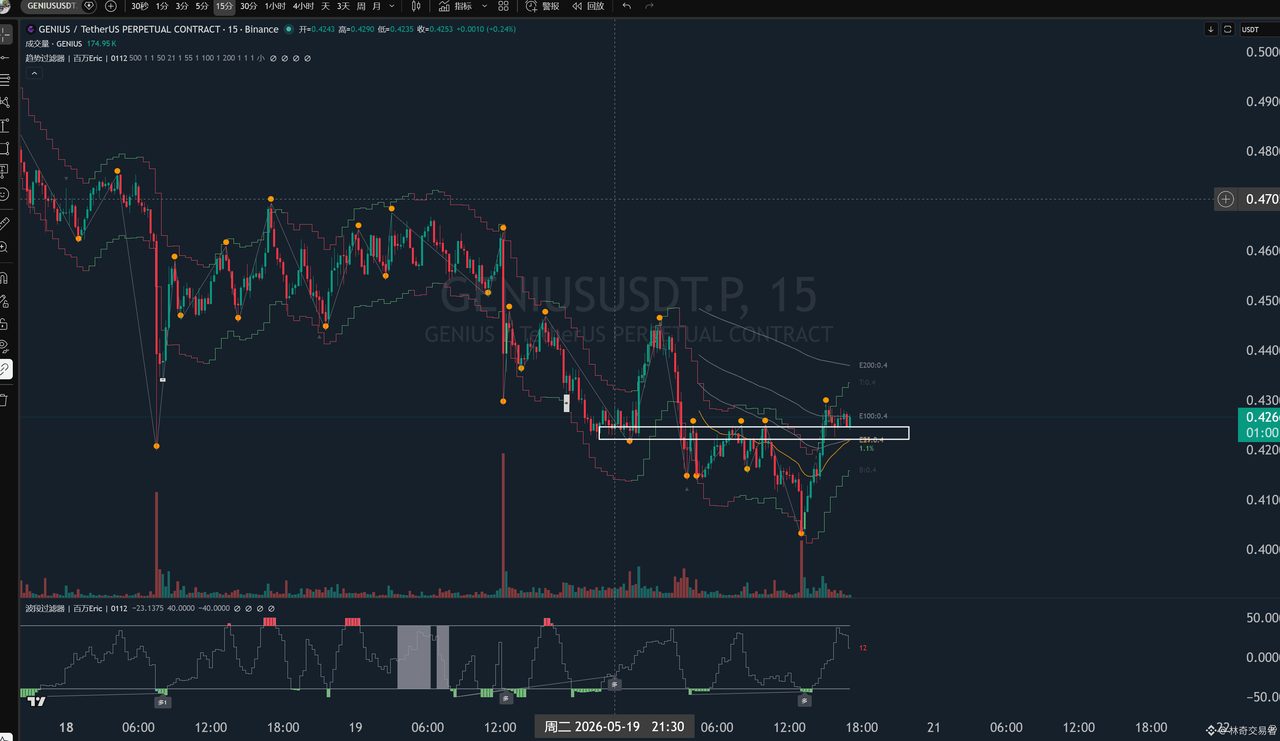This screenshot has width=1280, height=741.
Task: Open the layout grid templates icon
Action: [x=503, y=6]
